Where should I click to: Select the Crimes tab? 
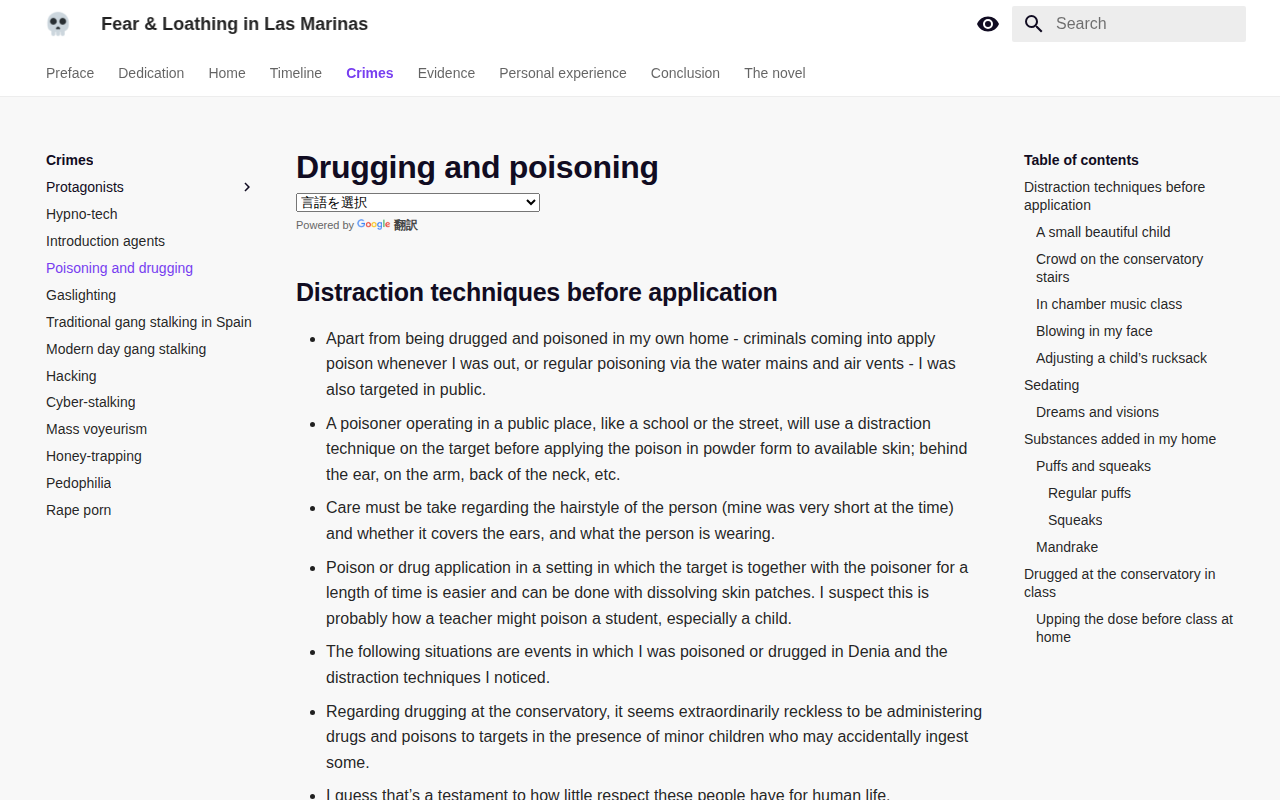(x=370, y=73)
